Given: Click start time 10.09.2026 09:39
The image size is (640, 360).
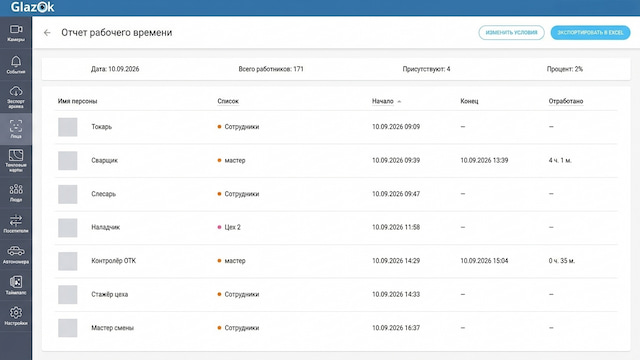Looking at the screenshot, I should point(396,160).
